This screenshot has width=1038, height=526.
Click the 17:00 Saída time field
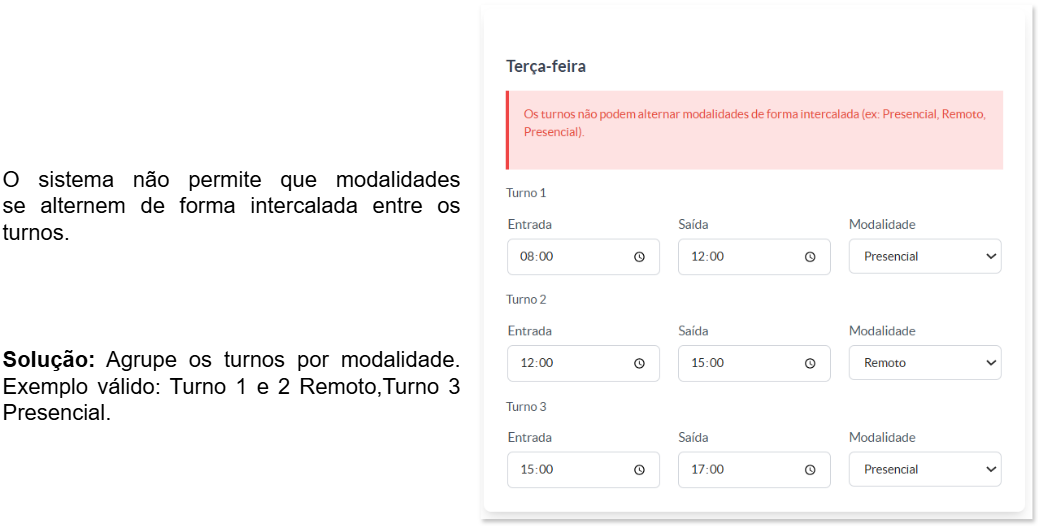(x=754, y=470)
